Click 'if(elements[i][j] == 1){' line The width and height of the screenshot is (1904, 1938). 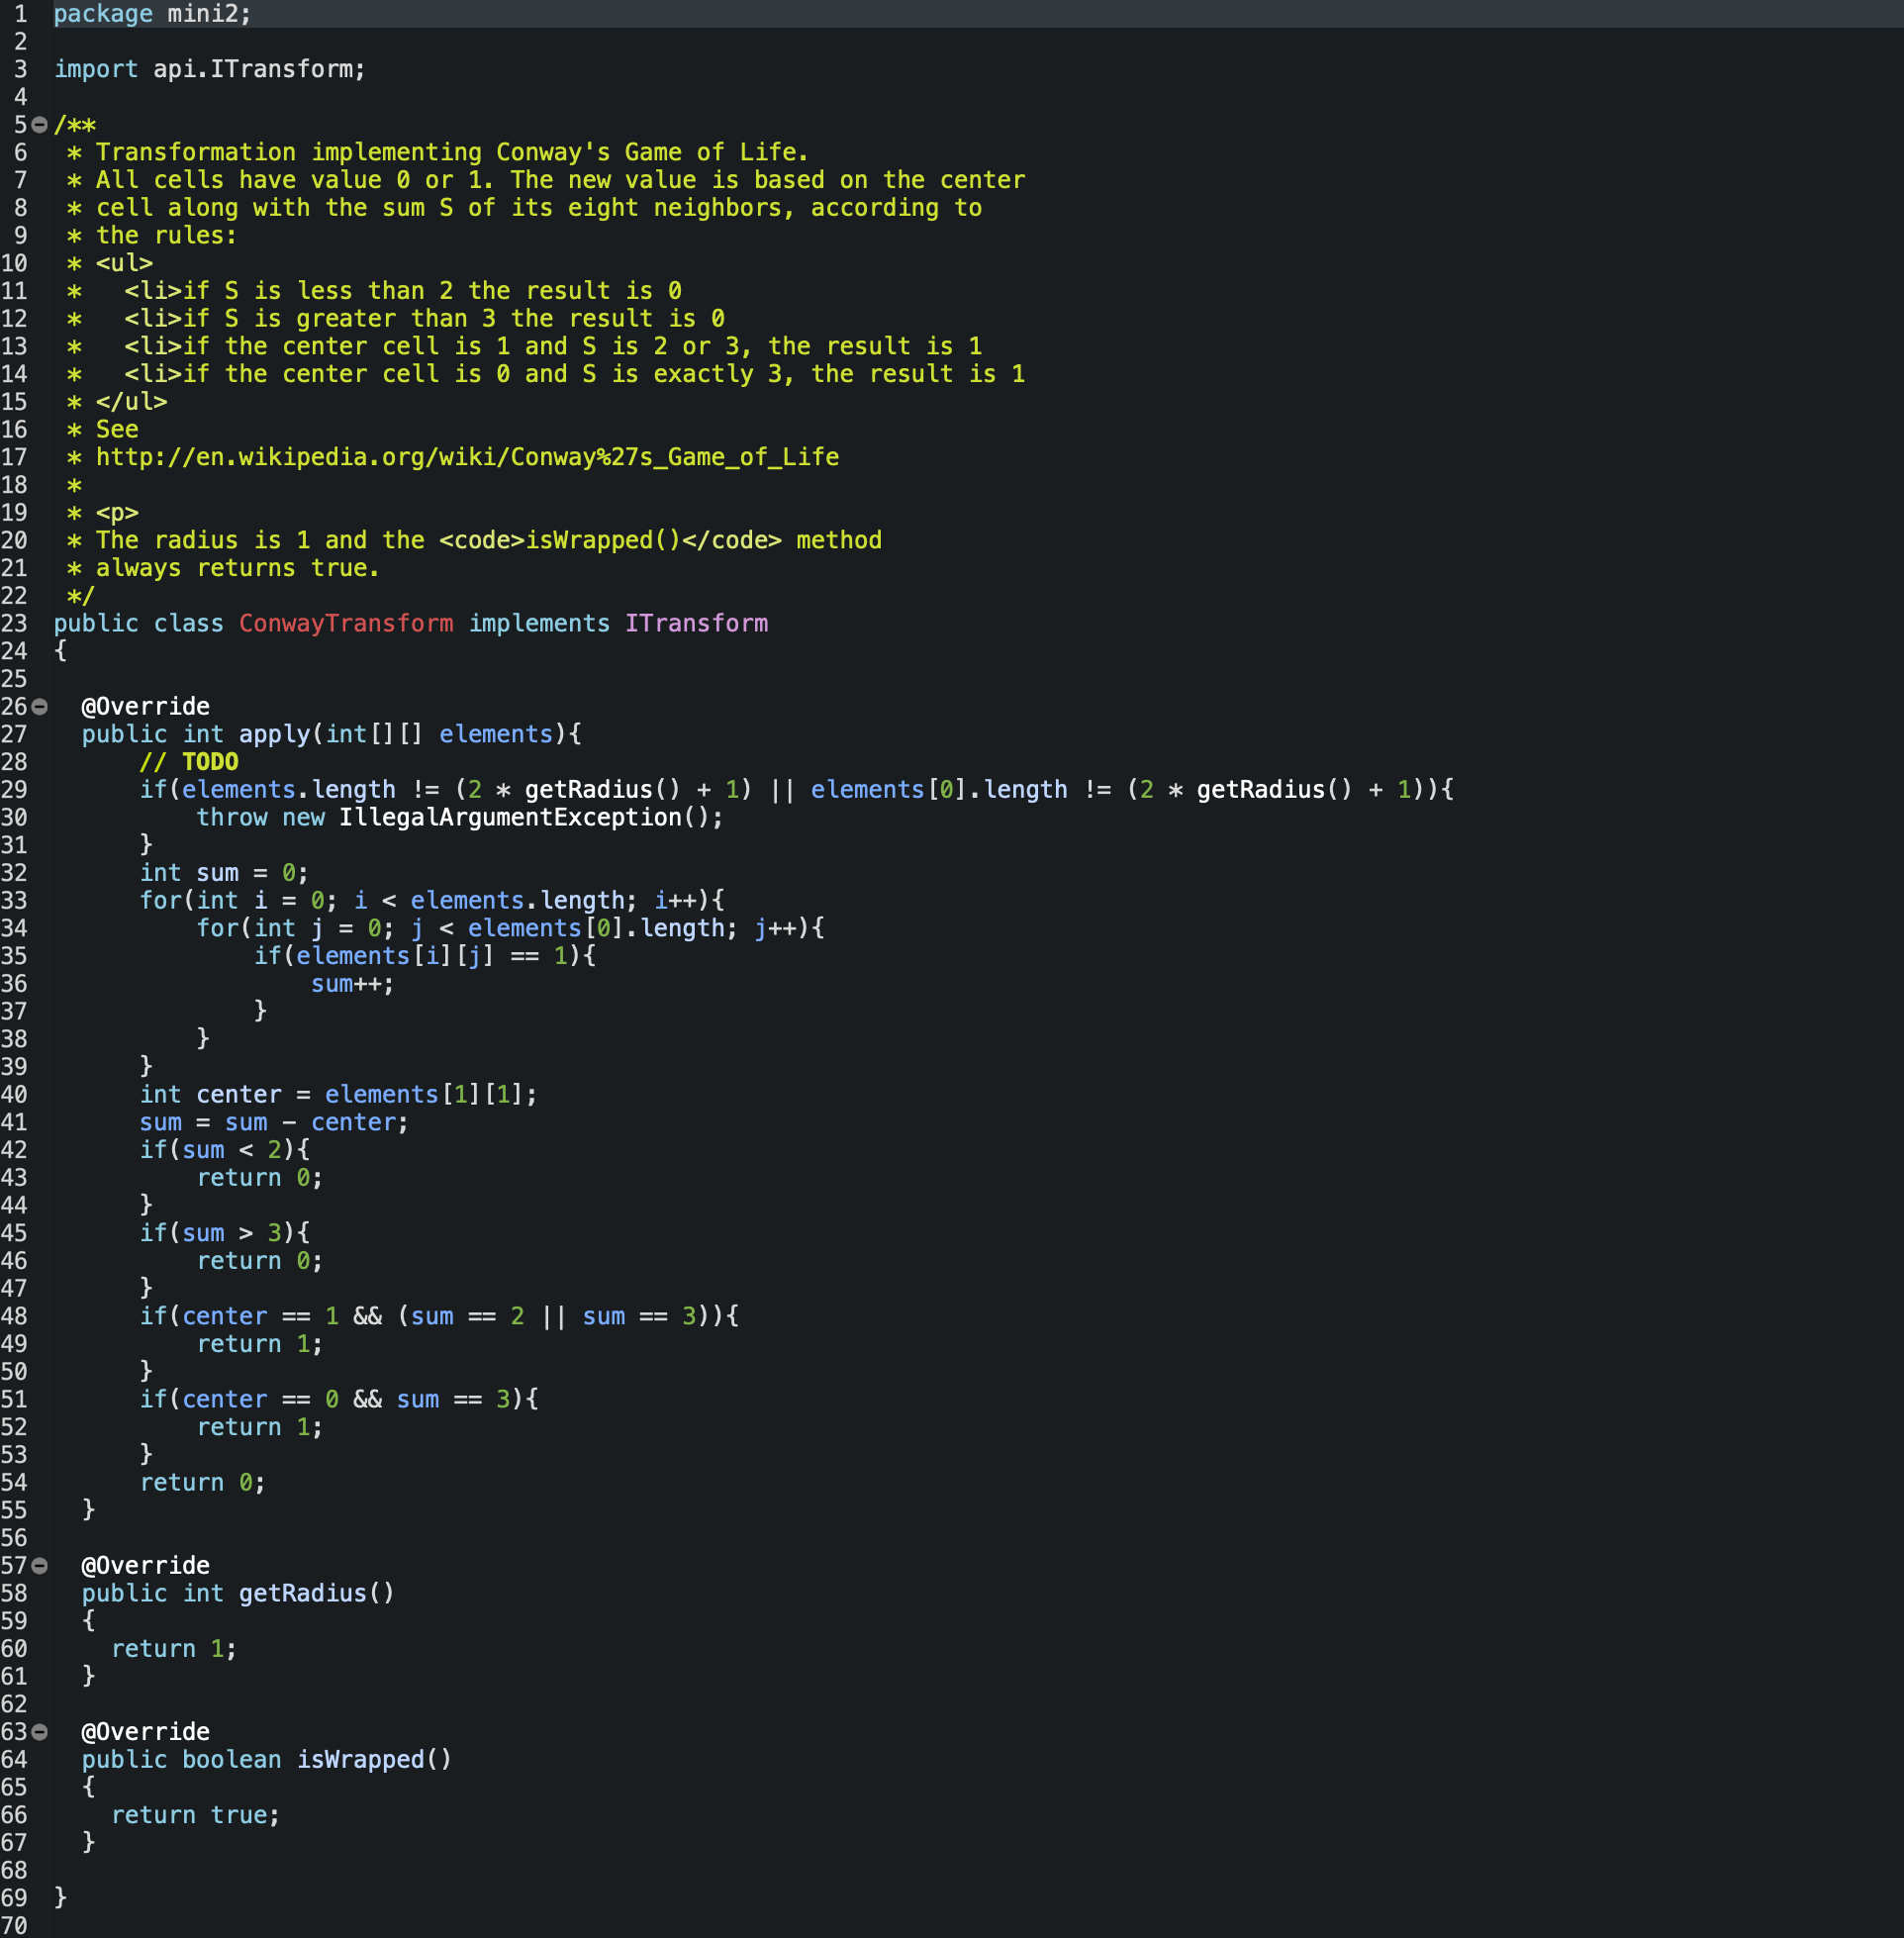coord(425,956)
